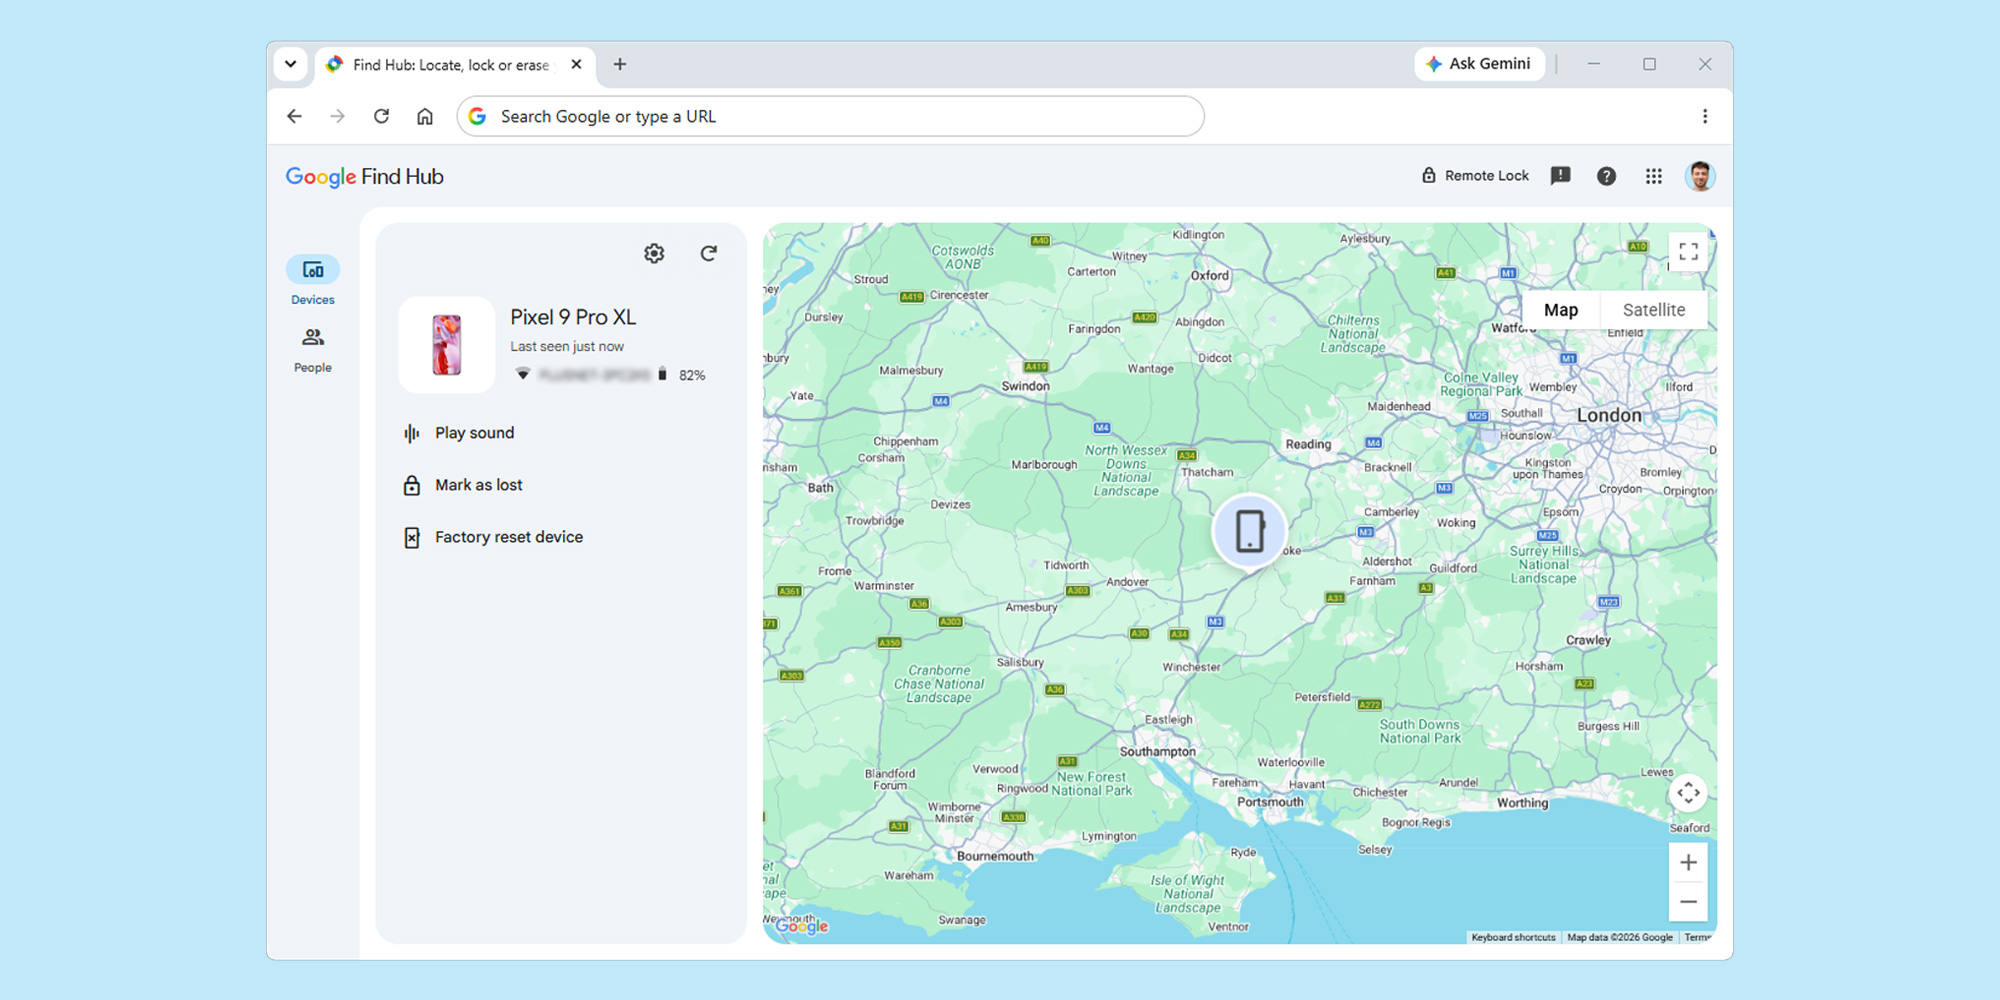Mark the device as lost
2000x1000 pixels.
tap(478, 485)
